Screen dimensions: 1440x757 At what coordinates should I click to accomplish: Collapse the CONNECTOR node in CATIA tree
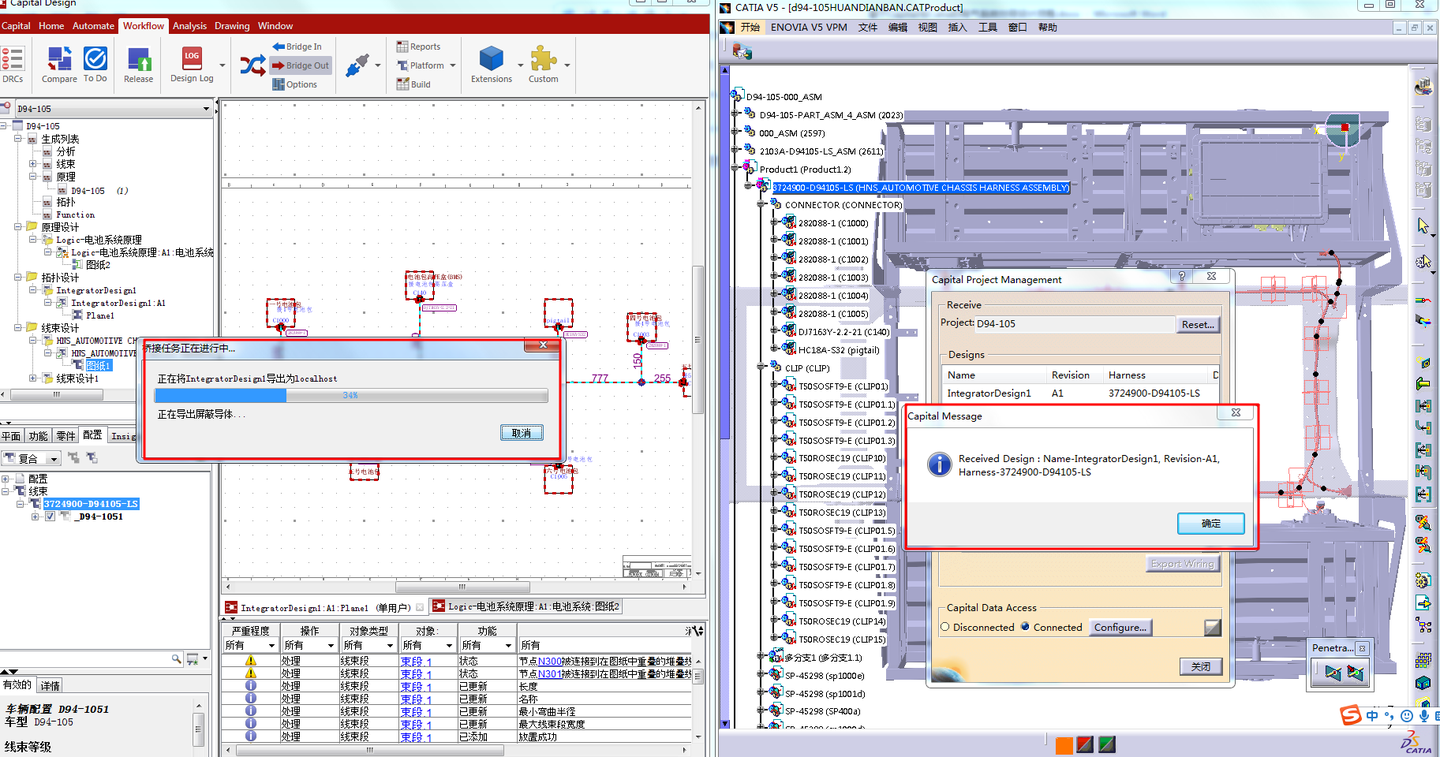click(x=761, y=205)
